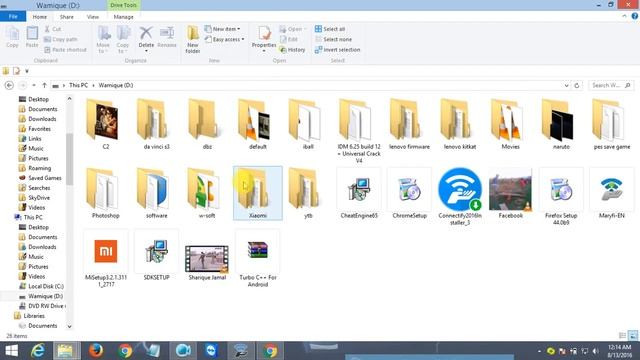This screenshot has height=360, width=640.
Task: Open the pes save game folder
Action: pyautogui.click(x=612, y=124)
